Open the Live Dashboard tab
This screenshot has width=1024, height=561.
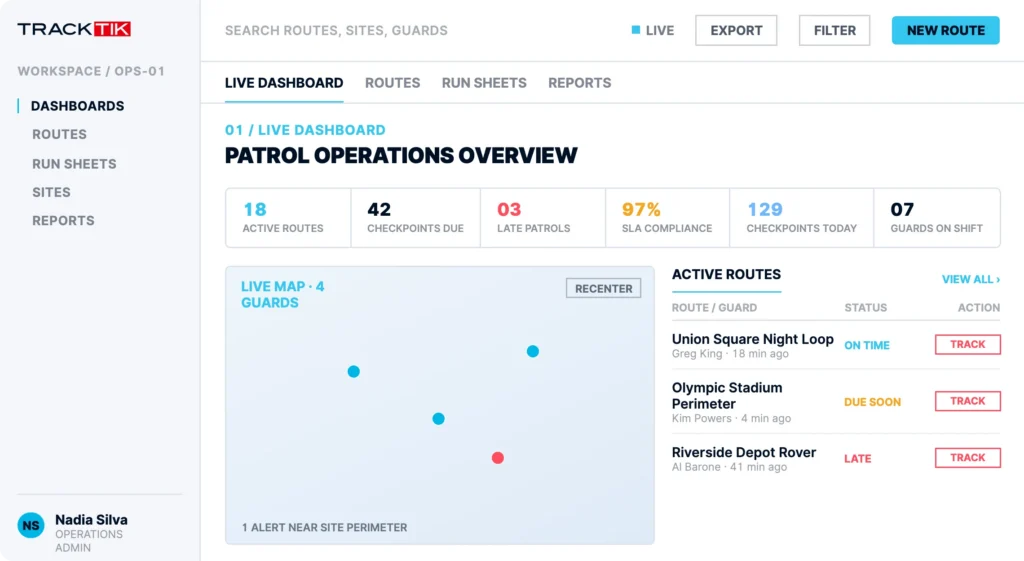pyautogui.click(x=284, y=83)
